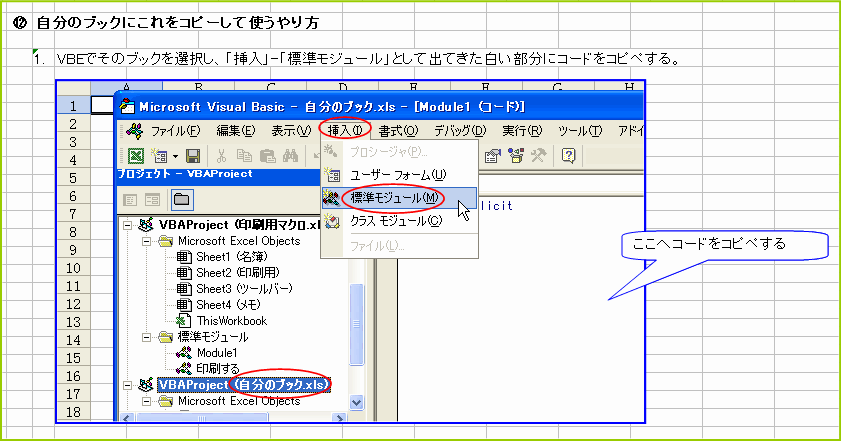Open the dropdown arrow beside Insert UserForm icon
The height and width of the screenshot is (441, 841).
175,157
